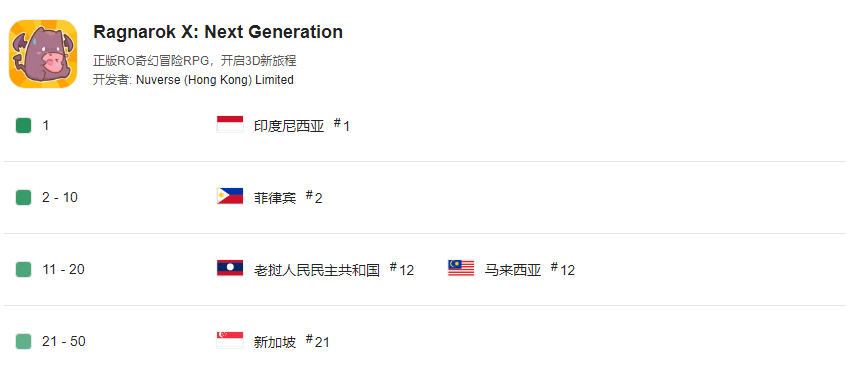Click the Philippines flag icon
The height and width of the screenshot is (389, 851).
pyautogui.click(x=230, y=196)
